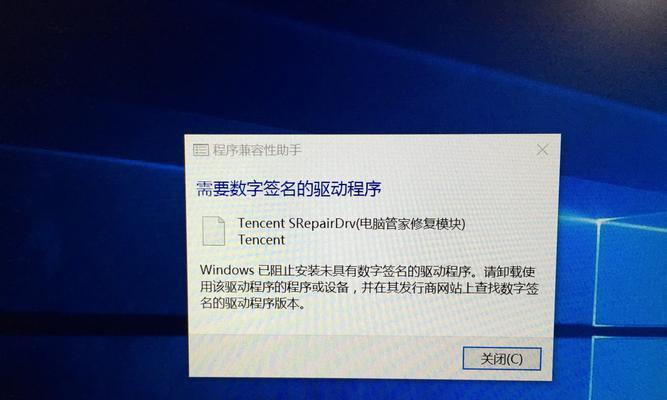667x400 pixels.
Task: Click the 电脑管家修复模块 text in parentheses
Action: pos(410,223)
